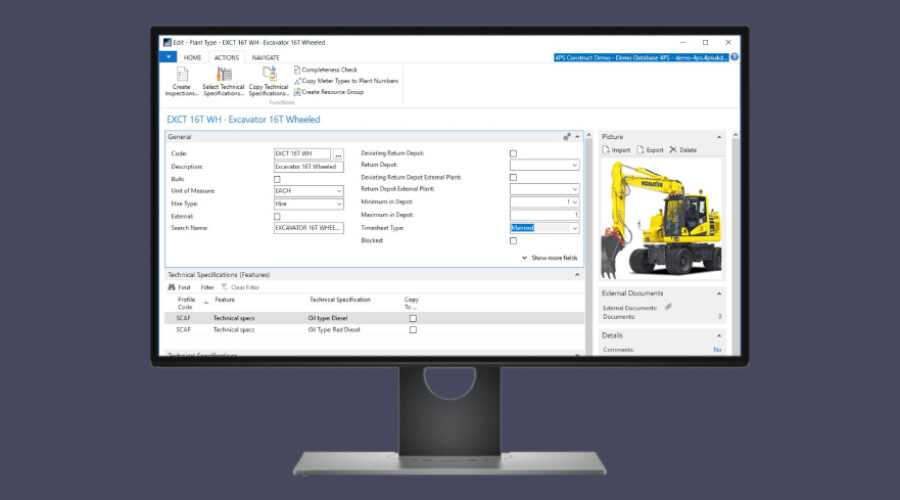Switch to the HOME ribbon tab
Image resolution: width=900 pixels, height=500 pixels.
tap(192, 58)
